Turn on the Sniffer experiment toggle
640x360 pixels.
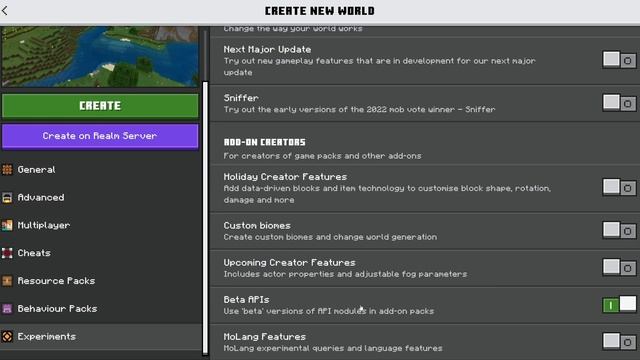[x=619, y=103]
